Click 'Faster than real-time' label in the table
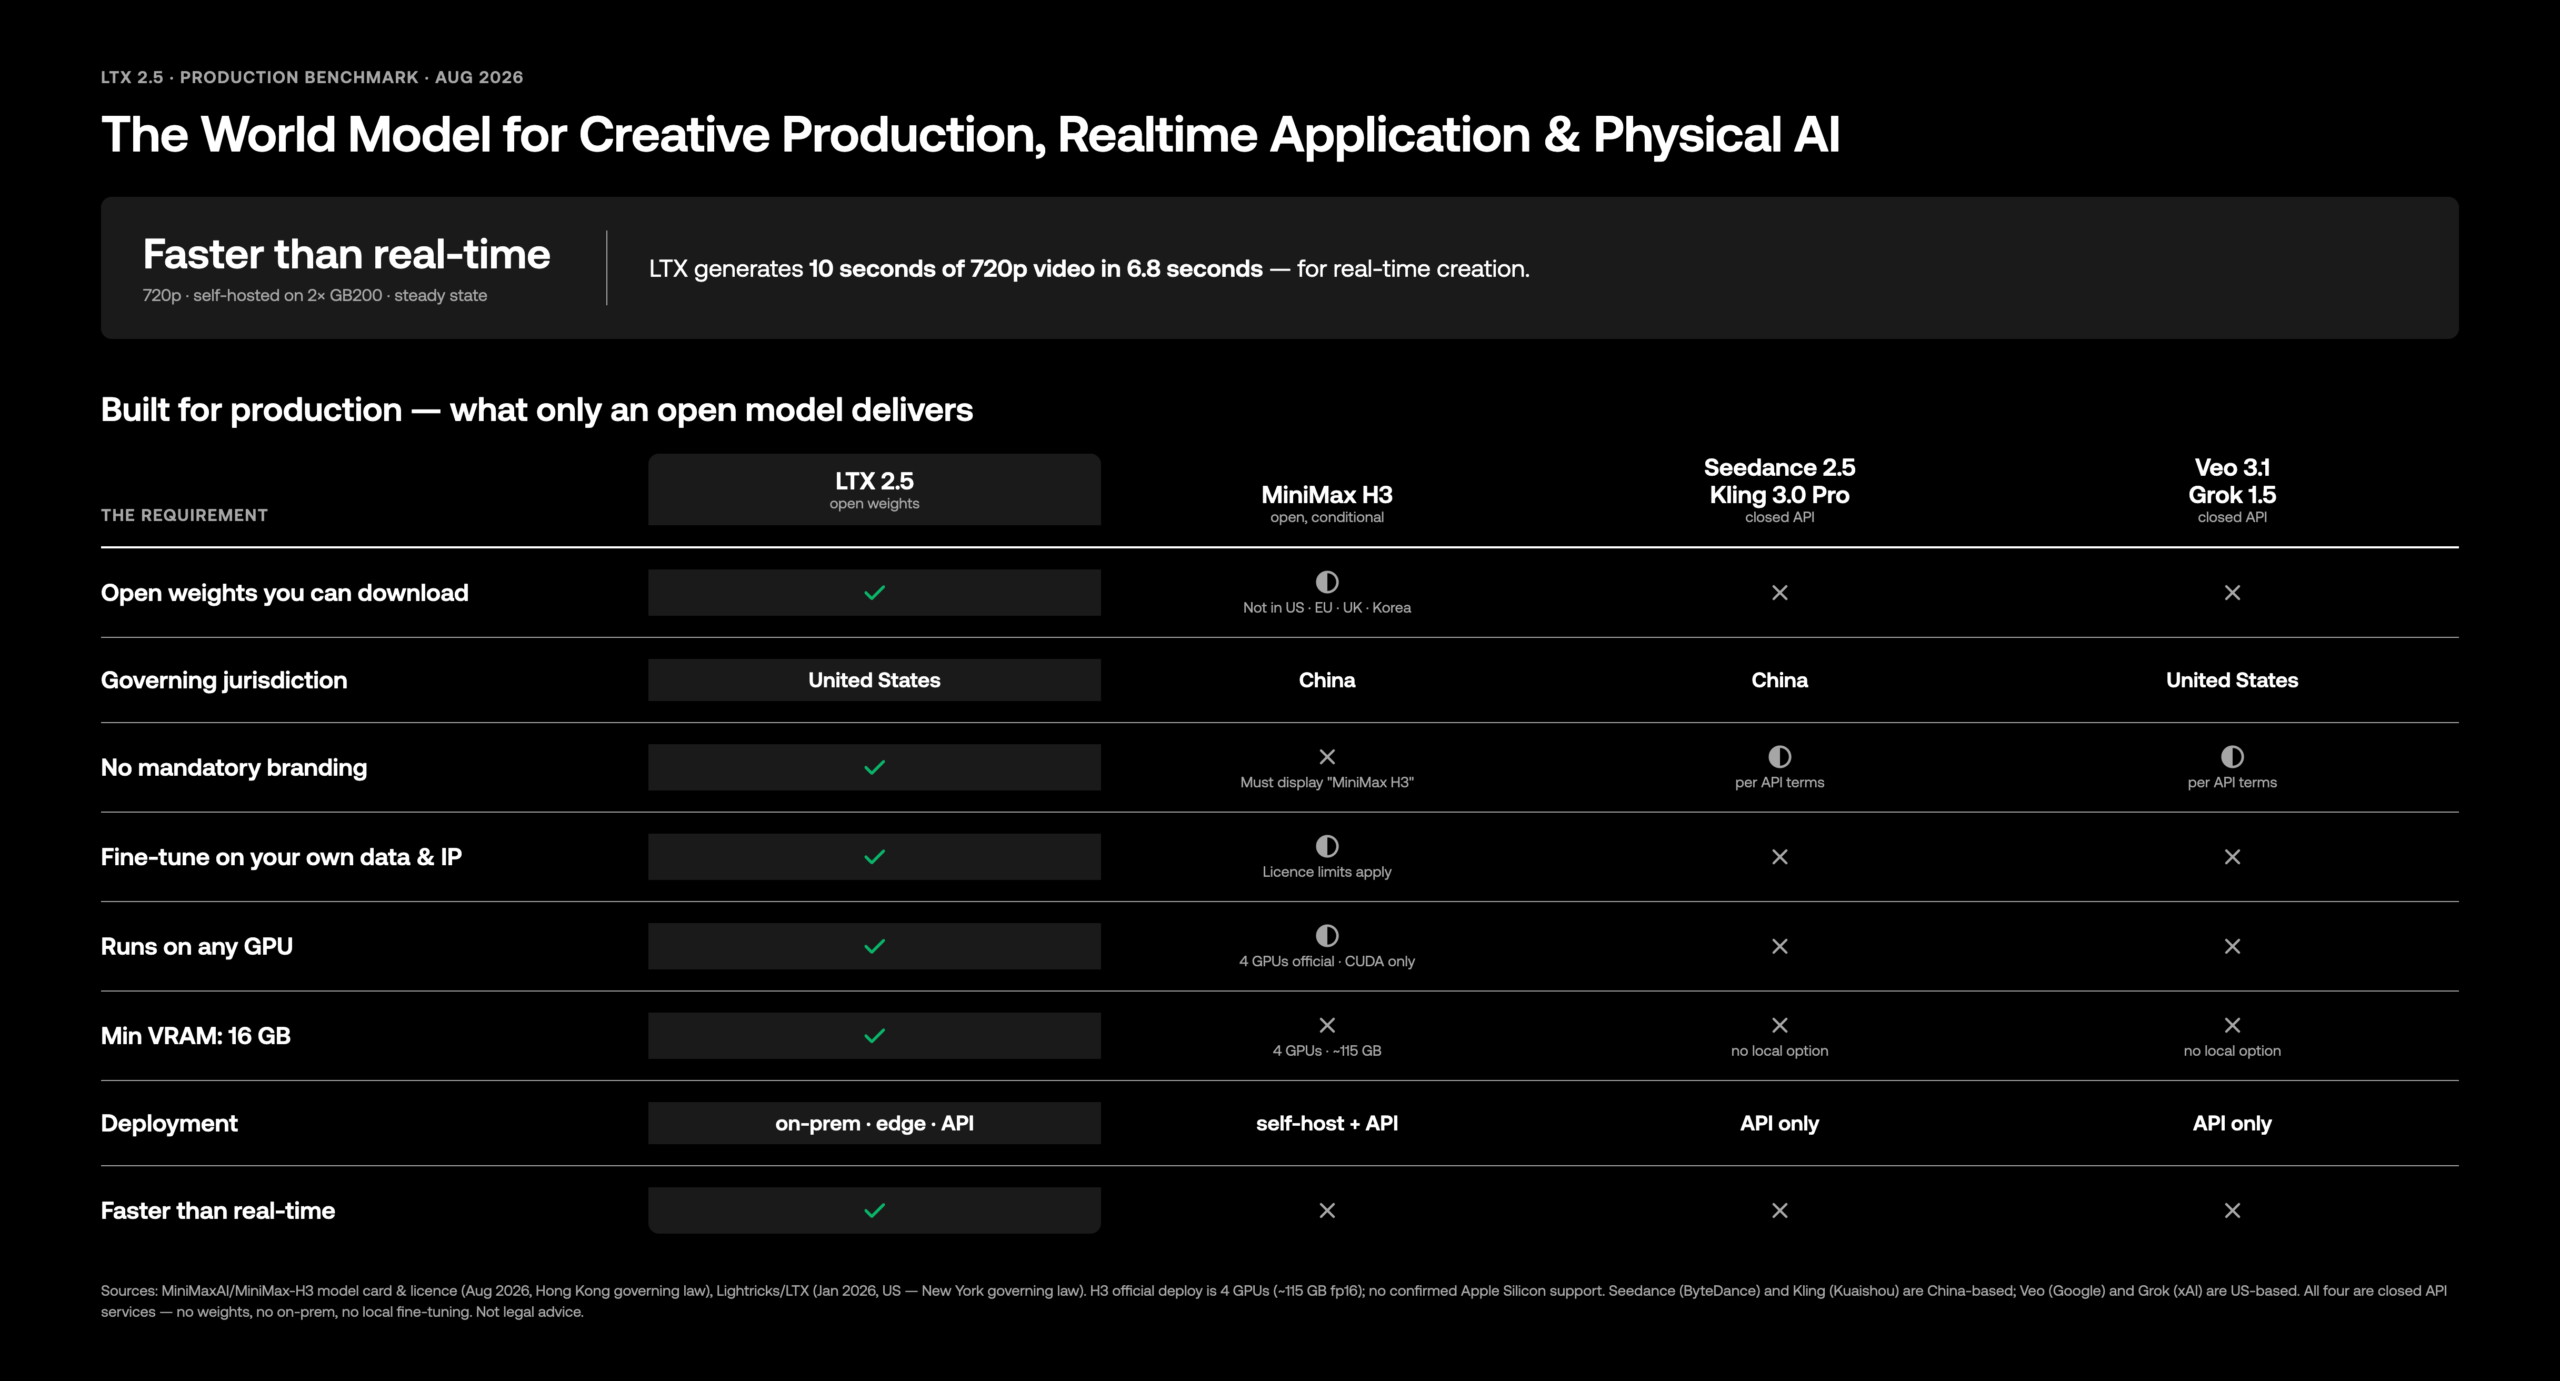 tap(218, 1211)
